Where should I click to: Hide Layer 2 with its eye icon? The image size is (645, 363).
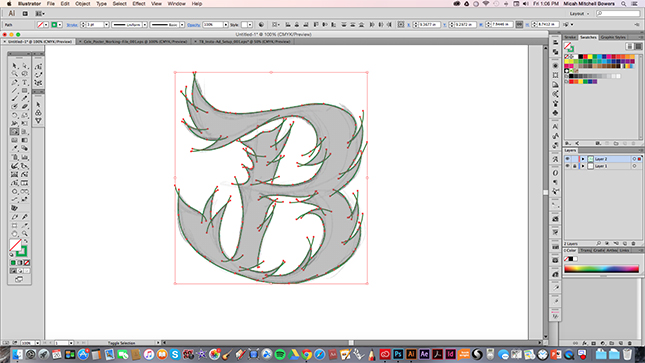568,159
